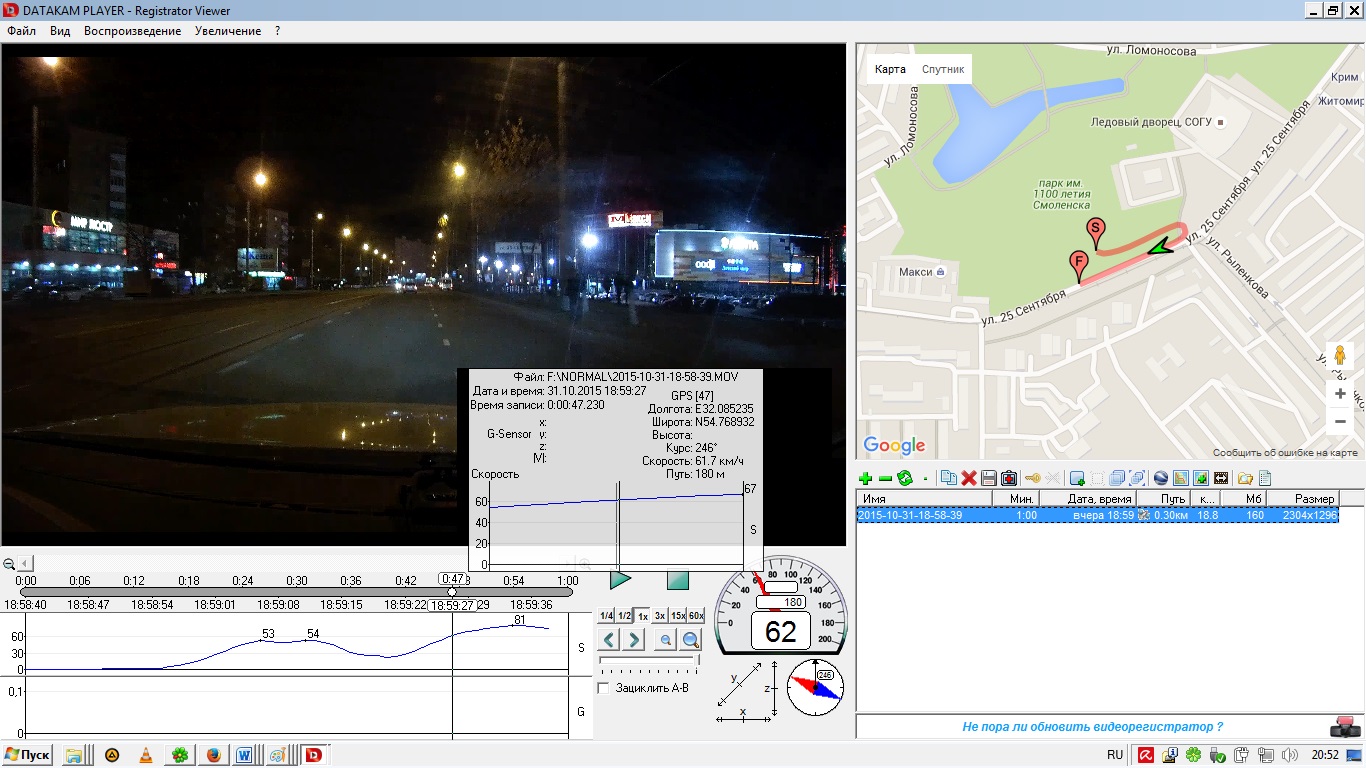Enable the Зациклить A-B checkbox

click(x=603, y=688)
